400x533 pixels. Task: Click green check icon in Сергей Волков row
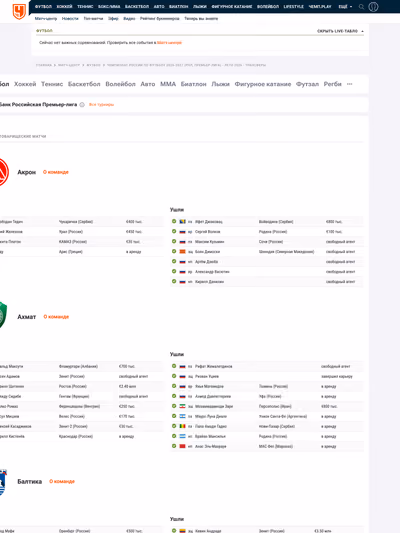click(x=174, y=231)
